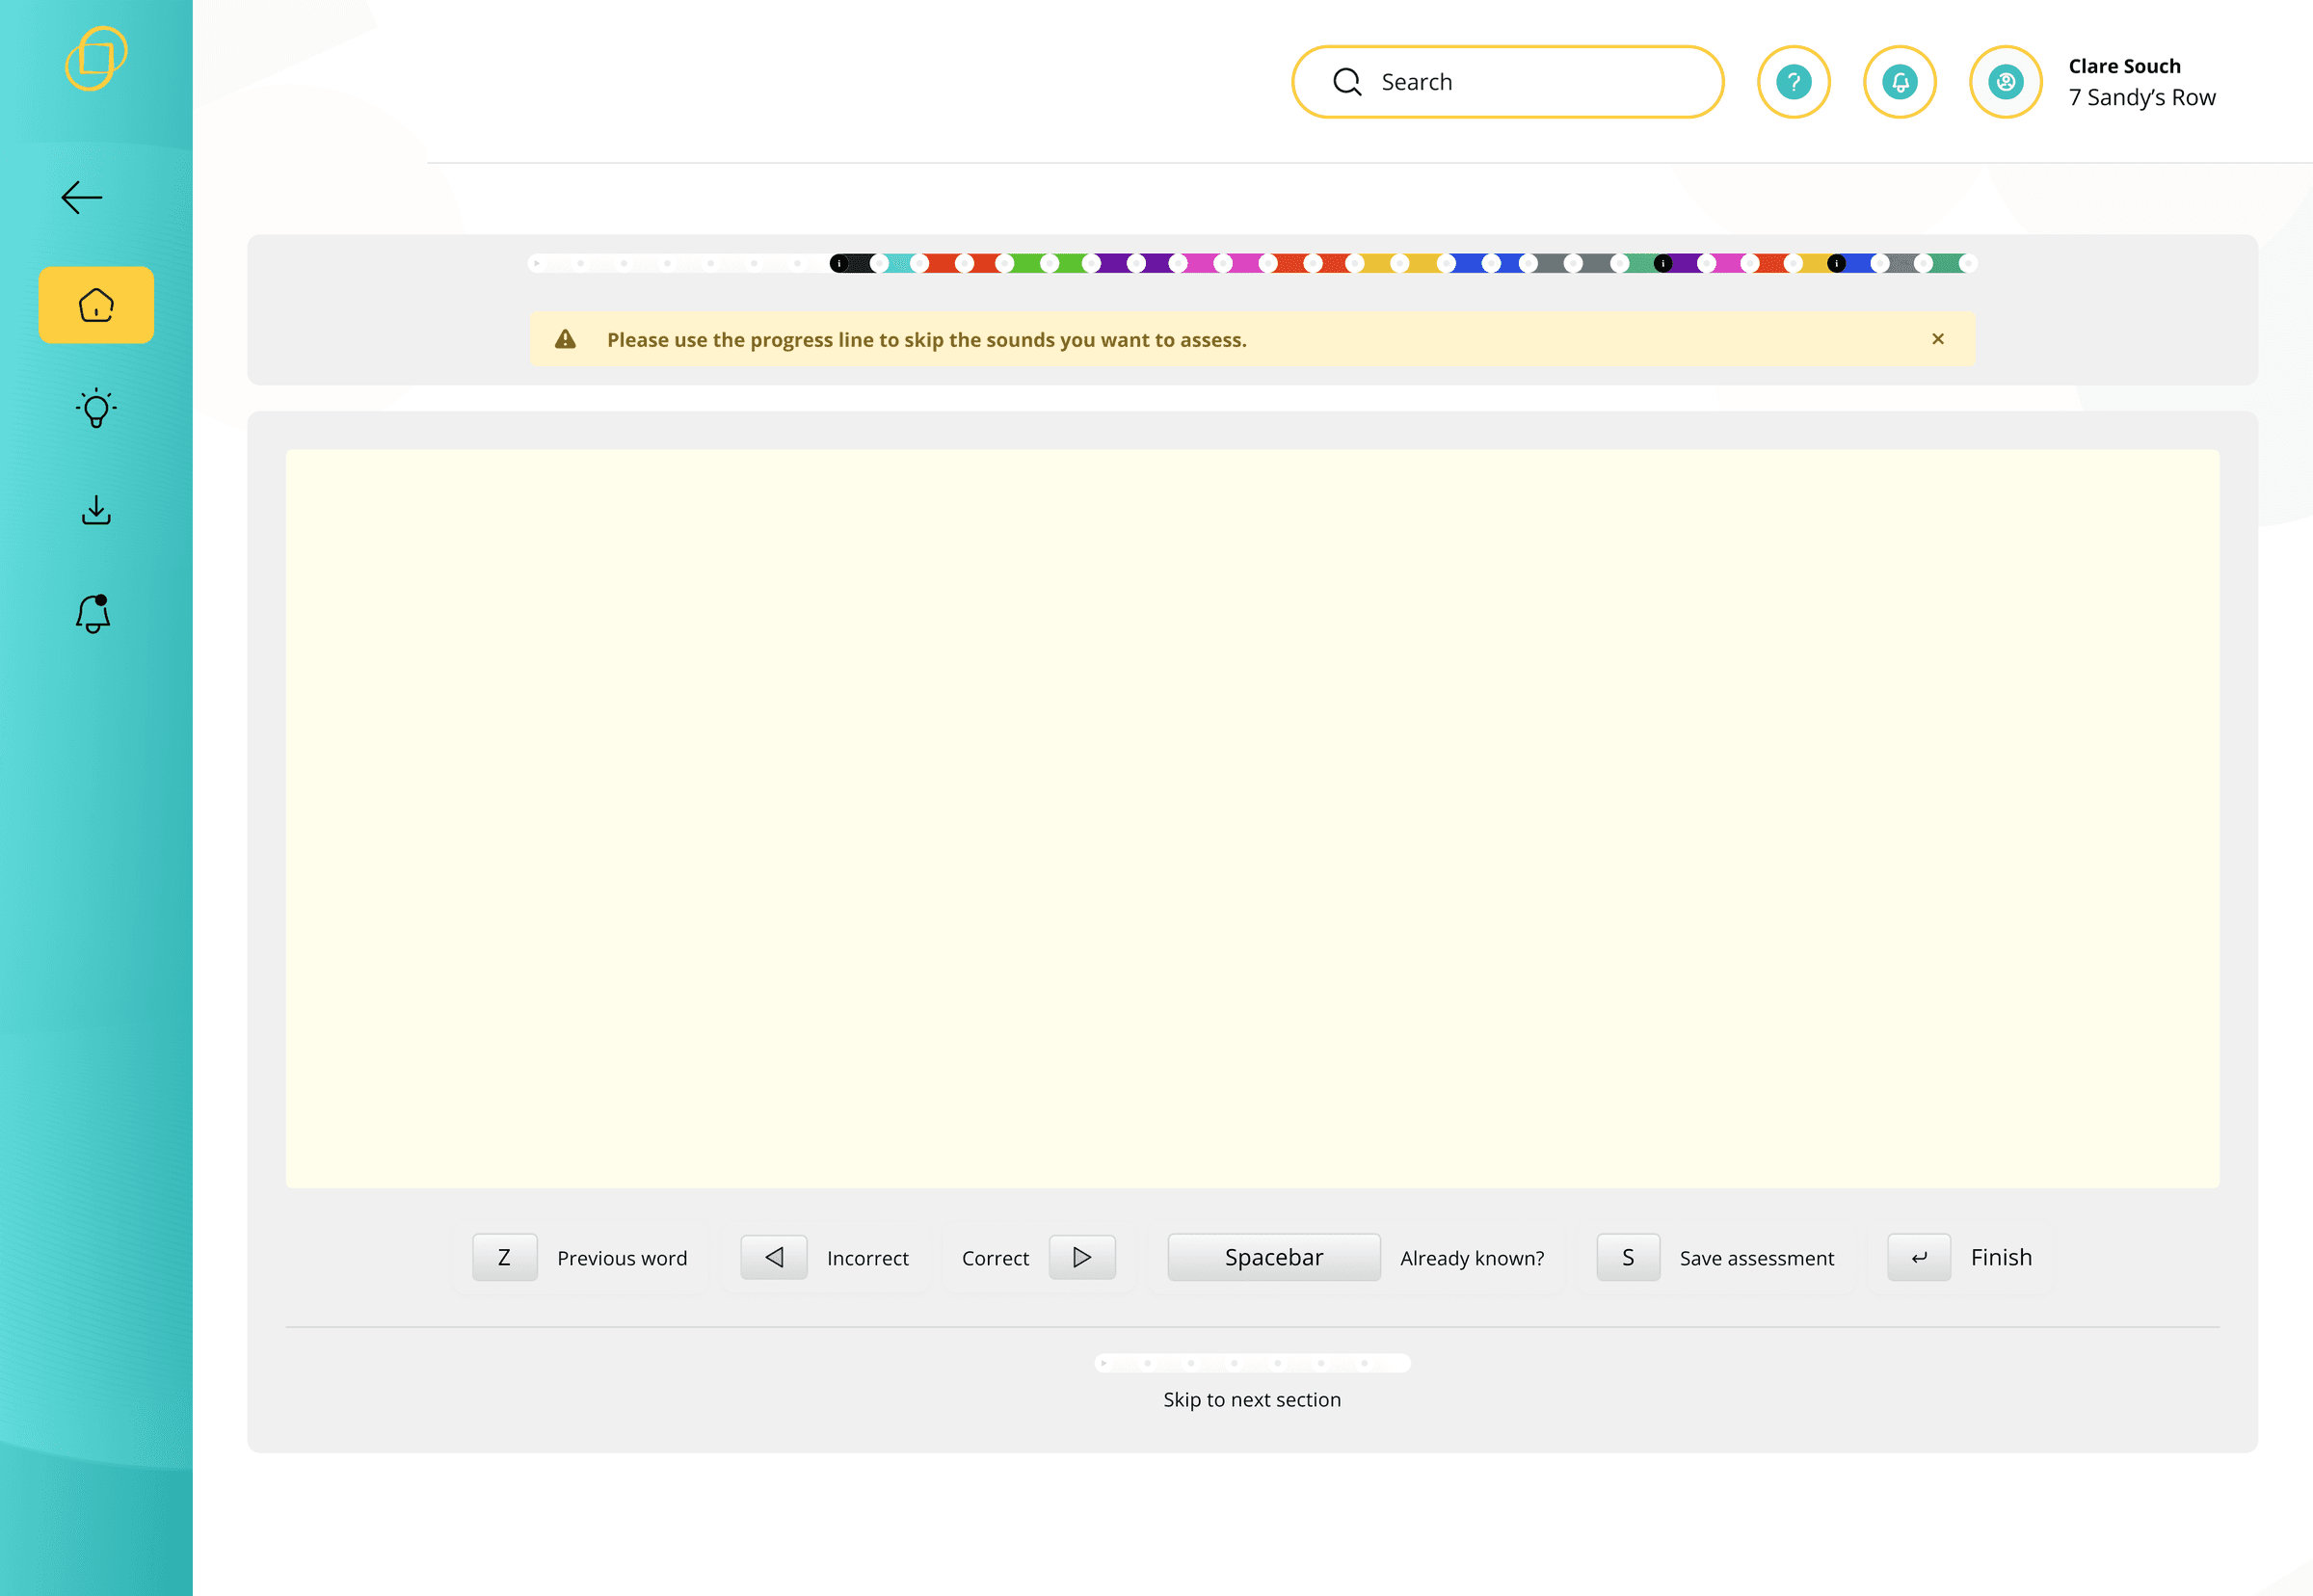Viewport: 2313px width, 1596px height.
Task: Click Finish with the enter key icon
Action: [x=1918, y=1257]
